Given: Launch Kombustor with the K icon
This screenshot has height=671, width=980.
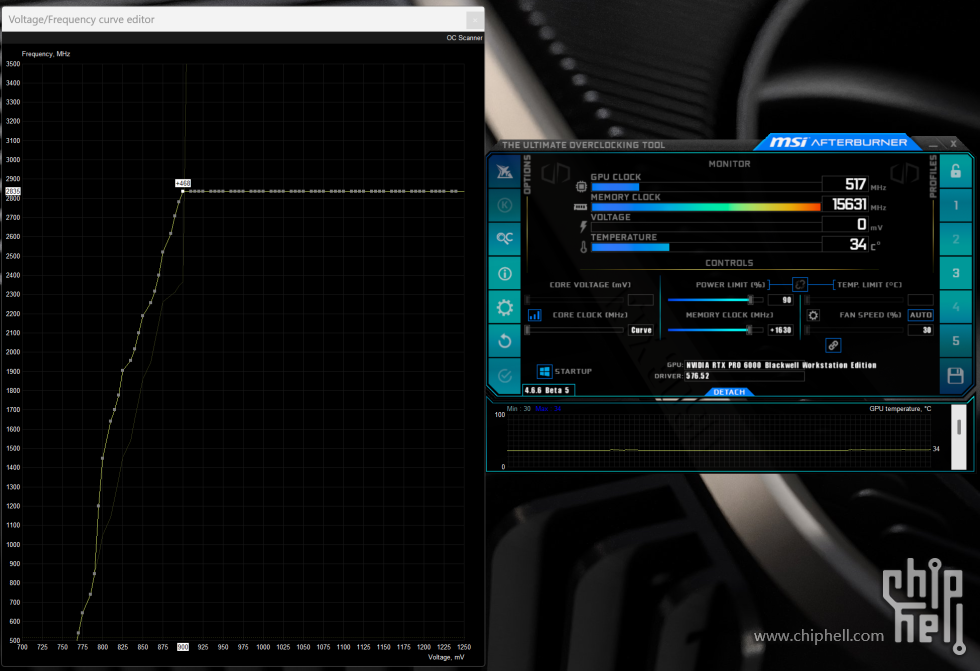Looking at the screenshot, I should click(x=505, y=206).
